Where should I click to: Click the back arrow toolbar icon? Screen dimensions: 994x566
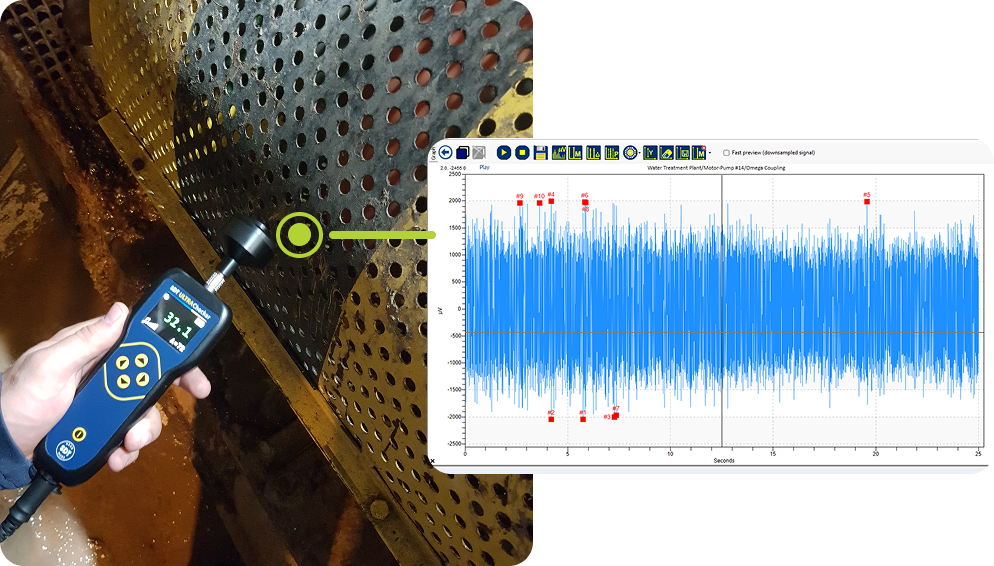tap(446, 152)
